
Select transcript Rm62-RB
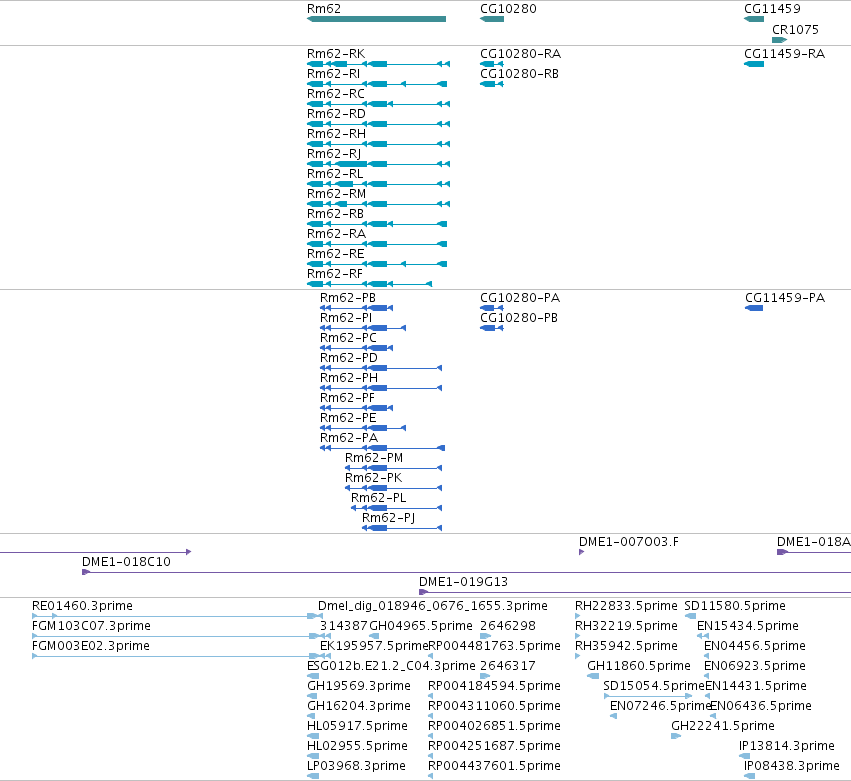click(377, 224)
